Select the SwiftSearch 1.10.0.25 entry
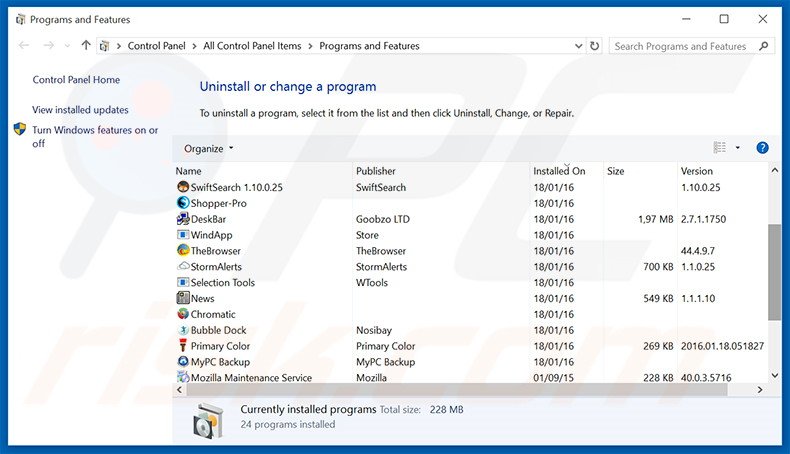The image size is (790, 454). pyautogui.click(x=236, y=187)
